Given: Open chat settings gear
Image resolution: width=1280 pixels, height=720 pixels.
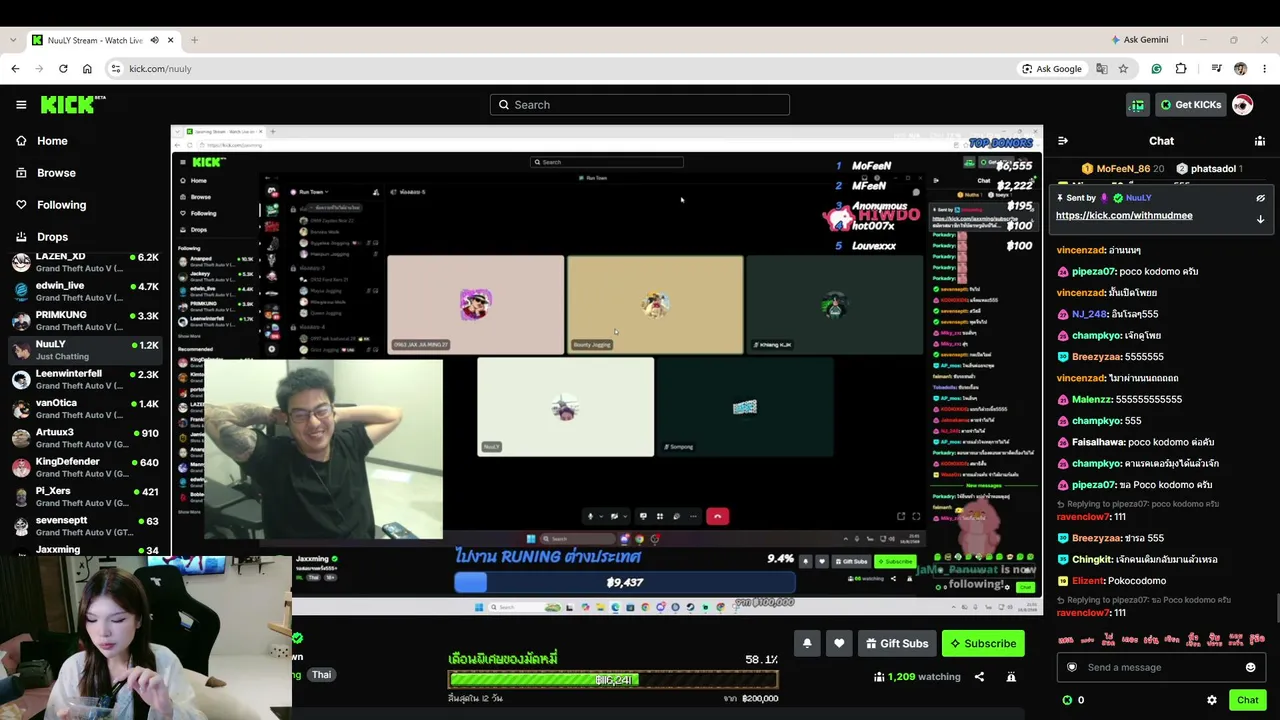Looking at the screenshot, I should coord(1212,700).
